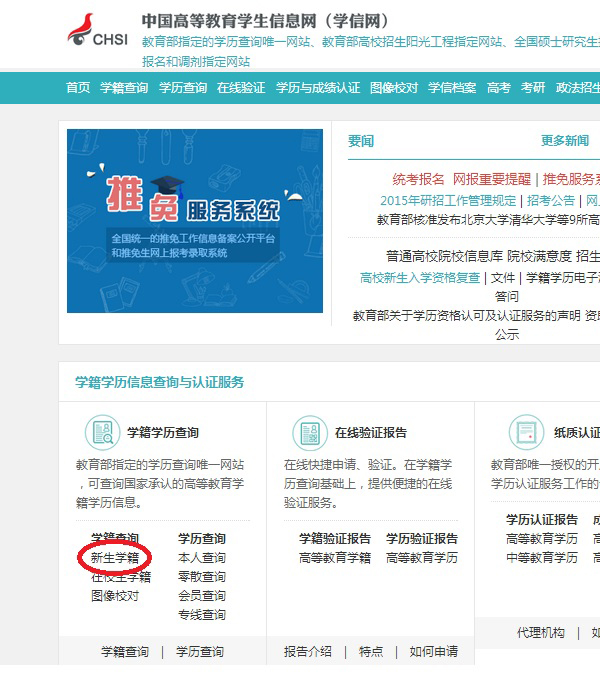Open 学信档案 from the navigation bar

452,88
